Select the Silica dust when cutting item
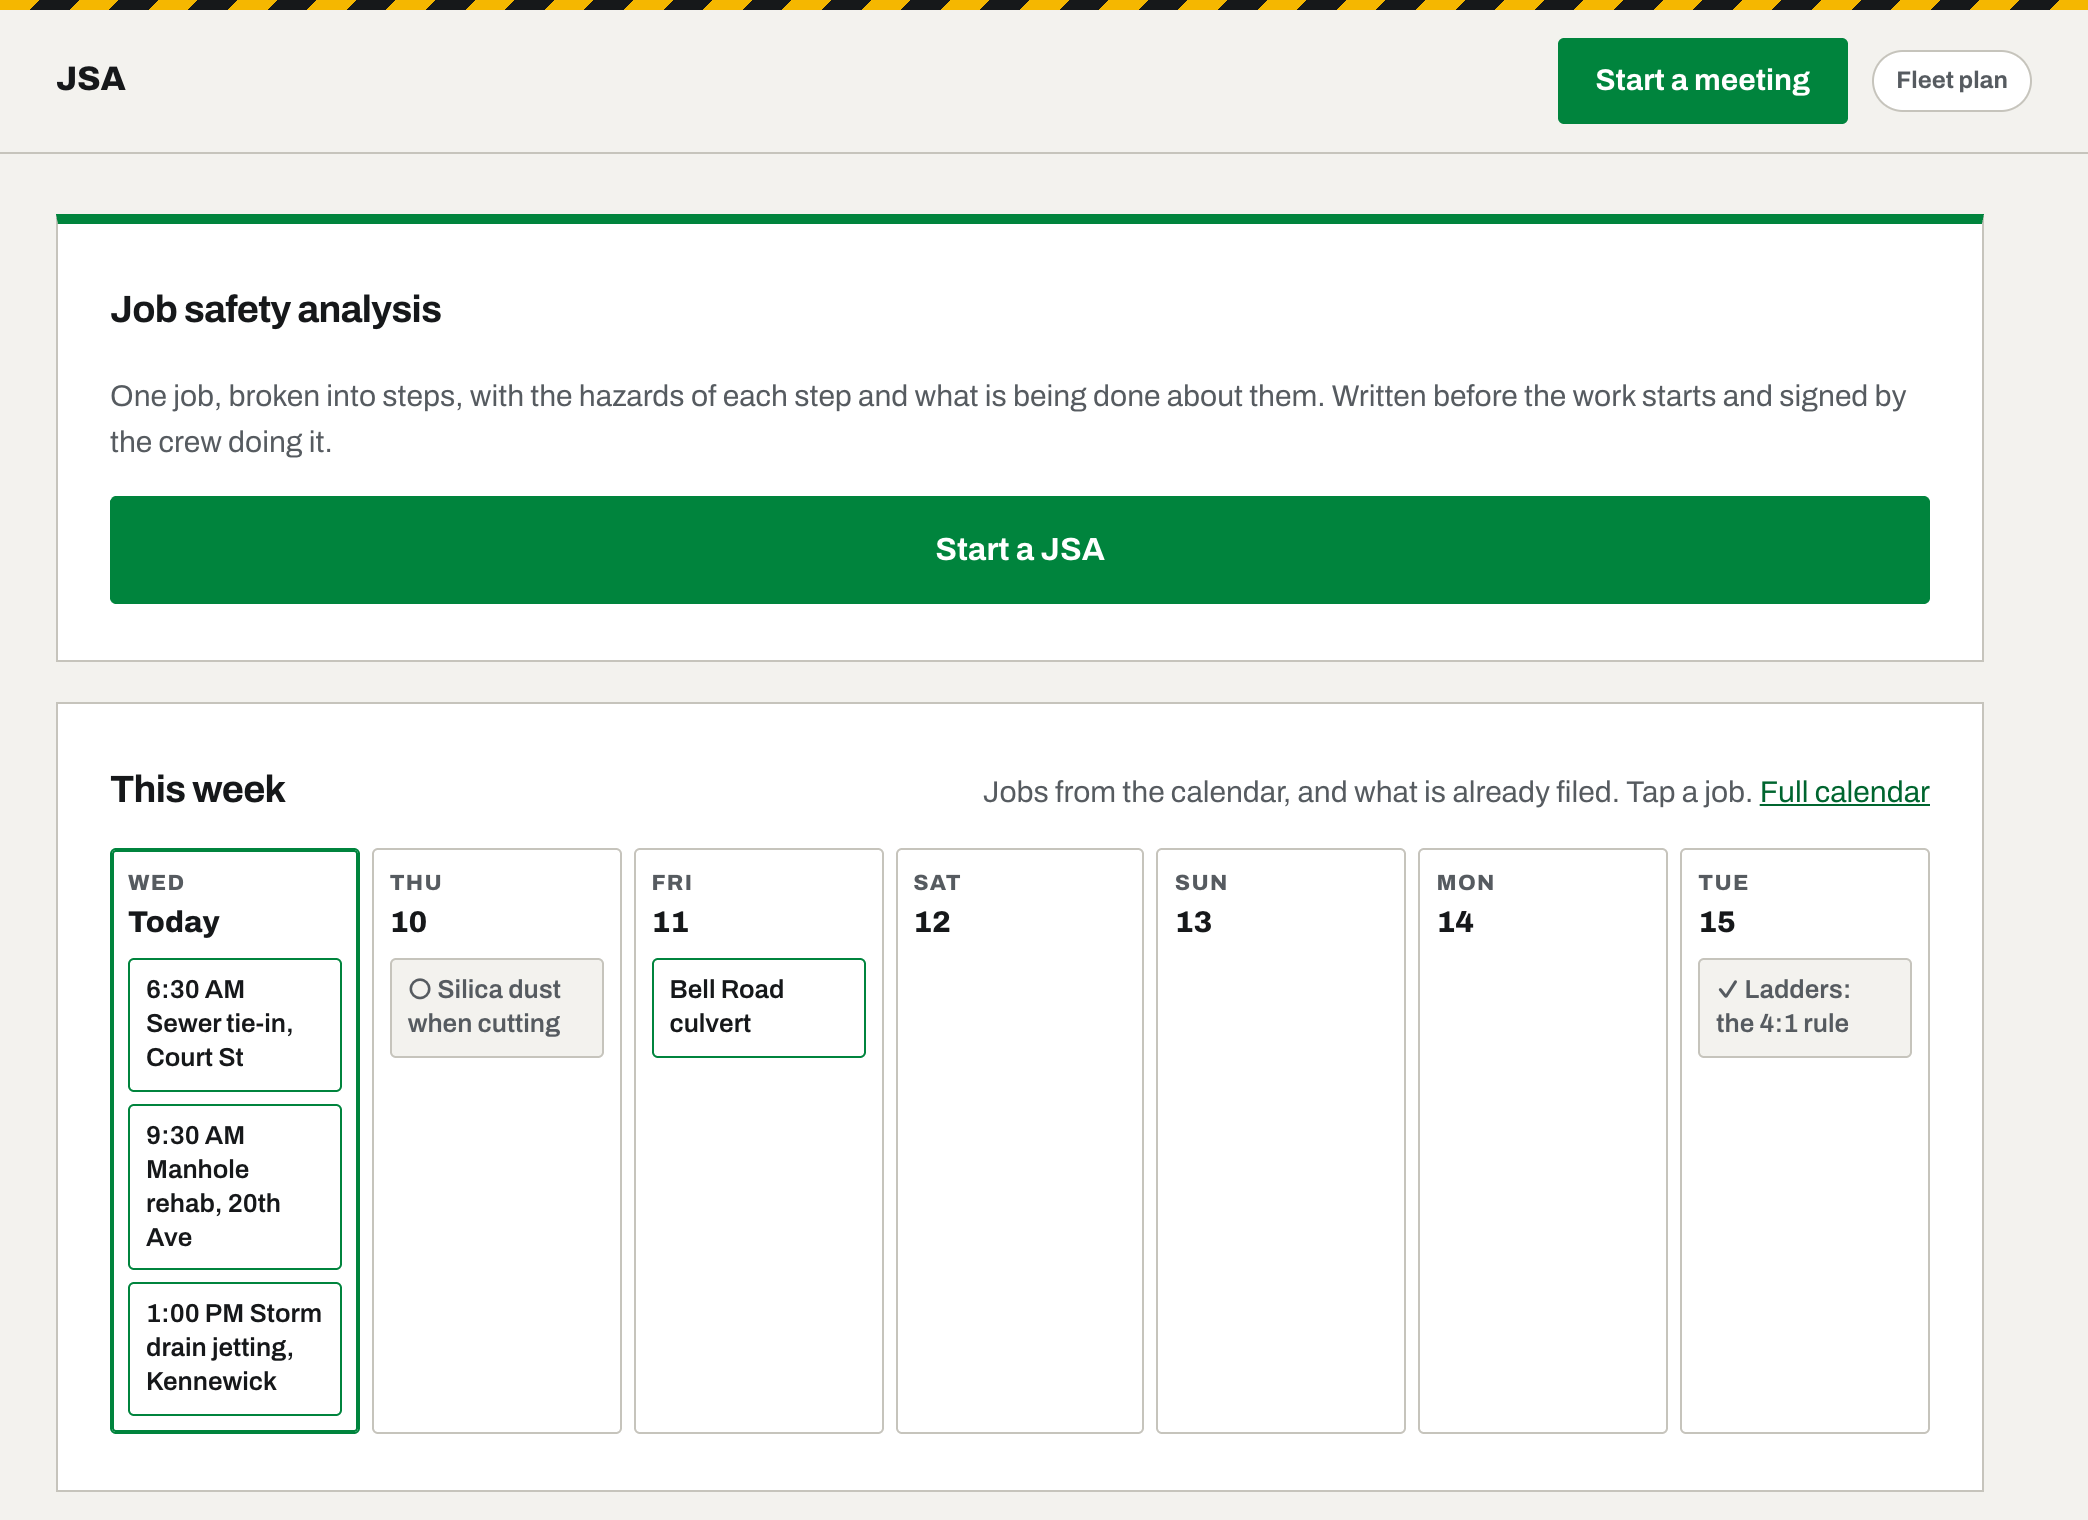 497,1007
